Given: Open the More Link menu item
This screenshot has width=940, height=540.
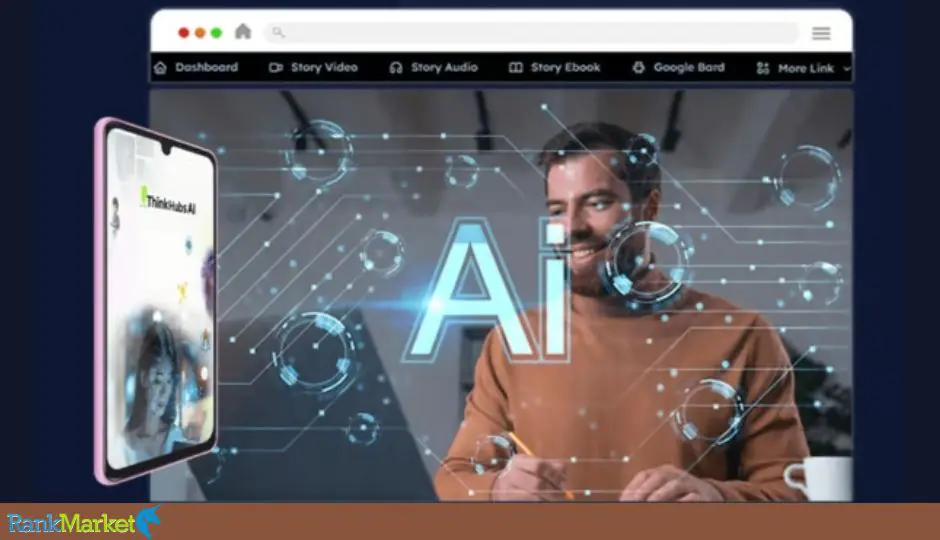Looking at the screenshot, I should point(803,68).
